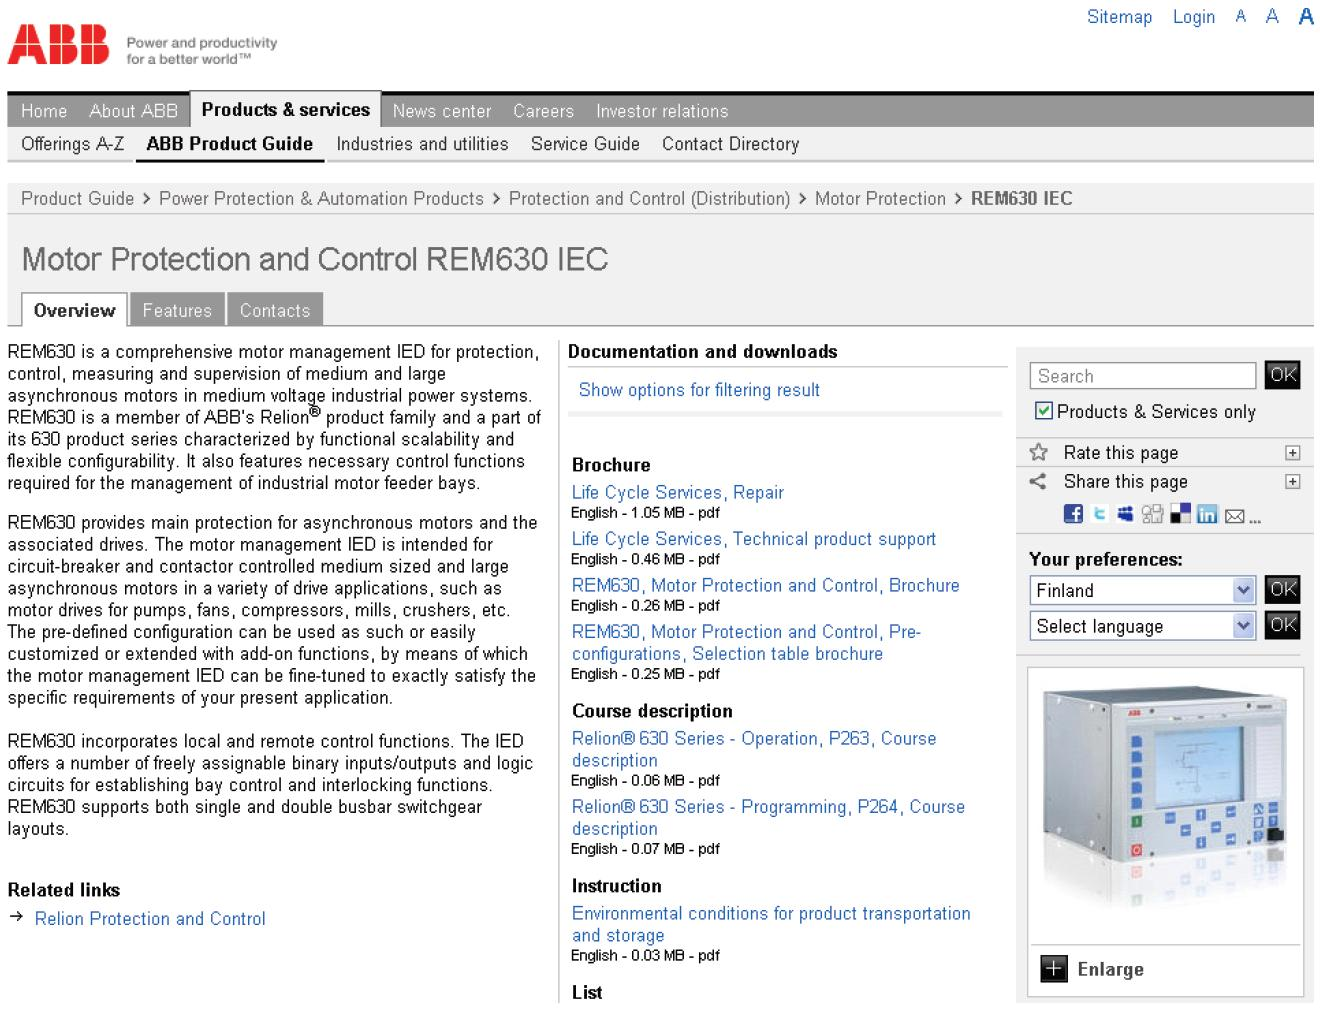Open the Finland country dropdown
The height and width of the screenshot is (1018, 1320).
pyautogui.click(x=1142, y=590)
